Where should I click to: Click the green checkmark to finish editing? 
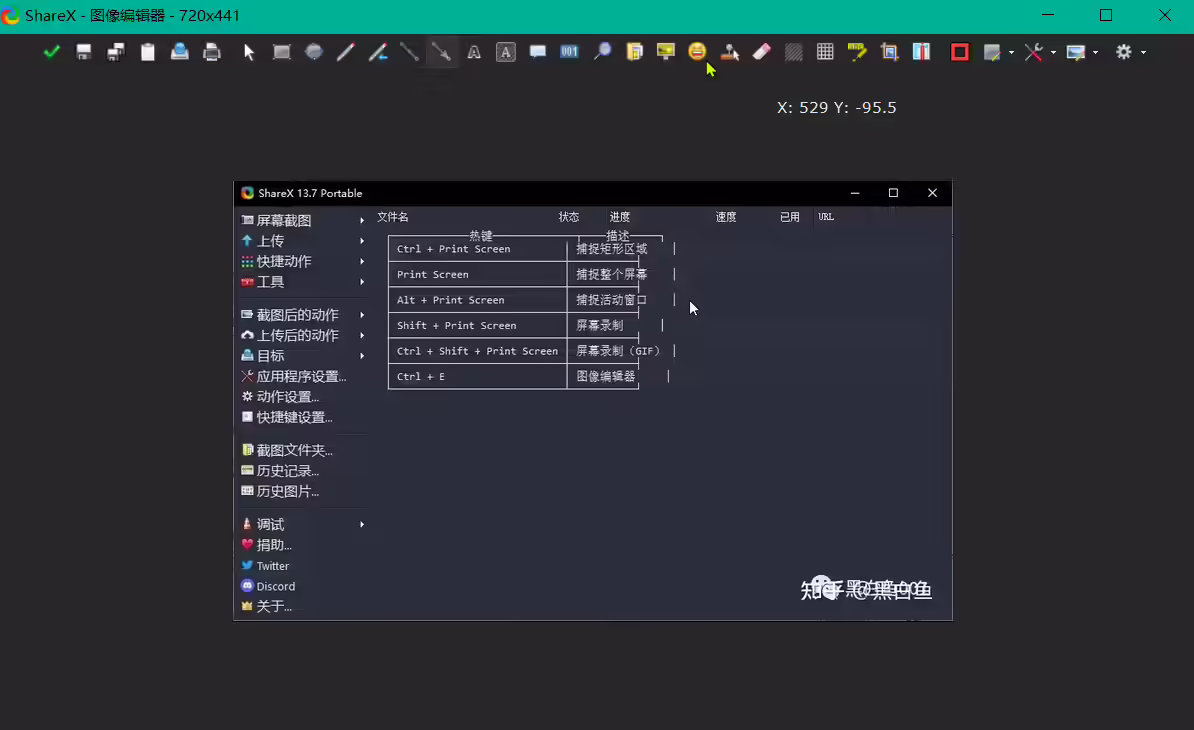point(52,52)
